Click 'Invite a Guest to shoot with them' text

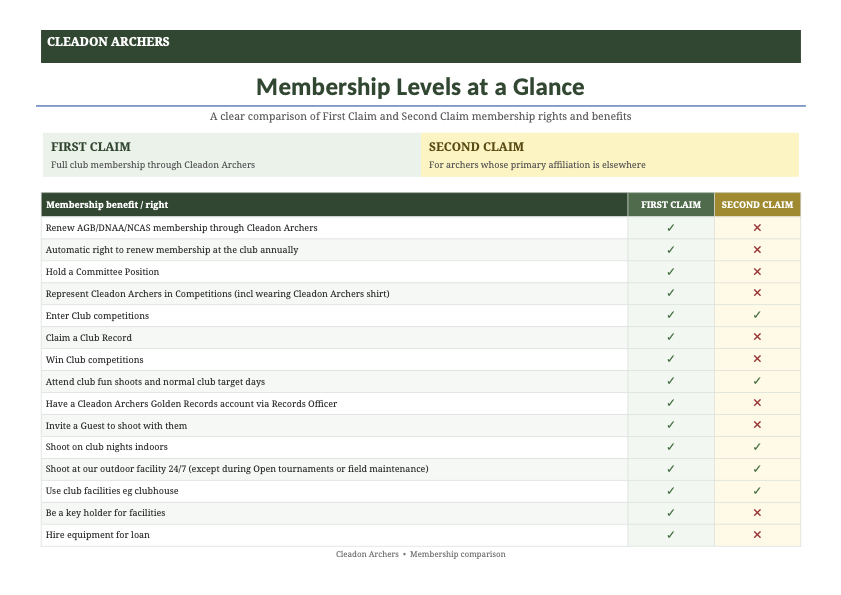(116, 425)
